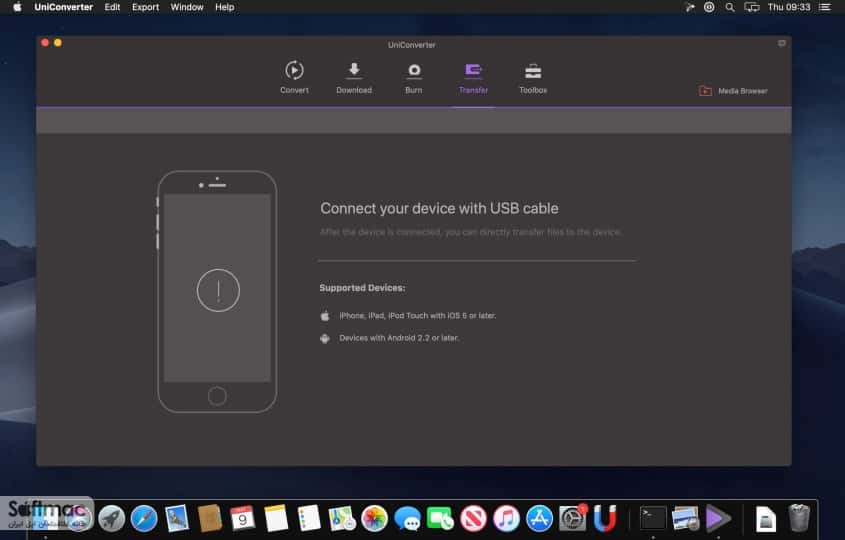Open iTunes from the Dock
The height and width of the screenshot is (540, 845).
tap(506, 518)
